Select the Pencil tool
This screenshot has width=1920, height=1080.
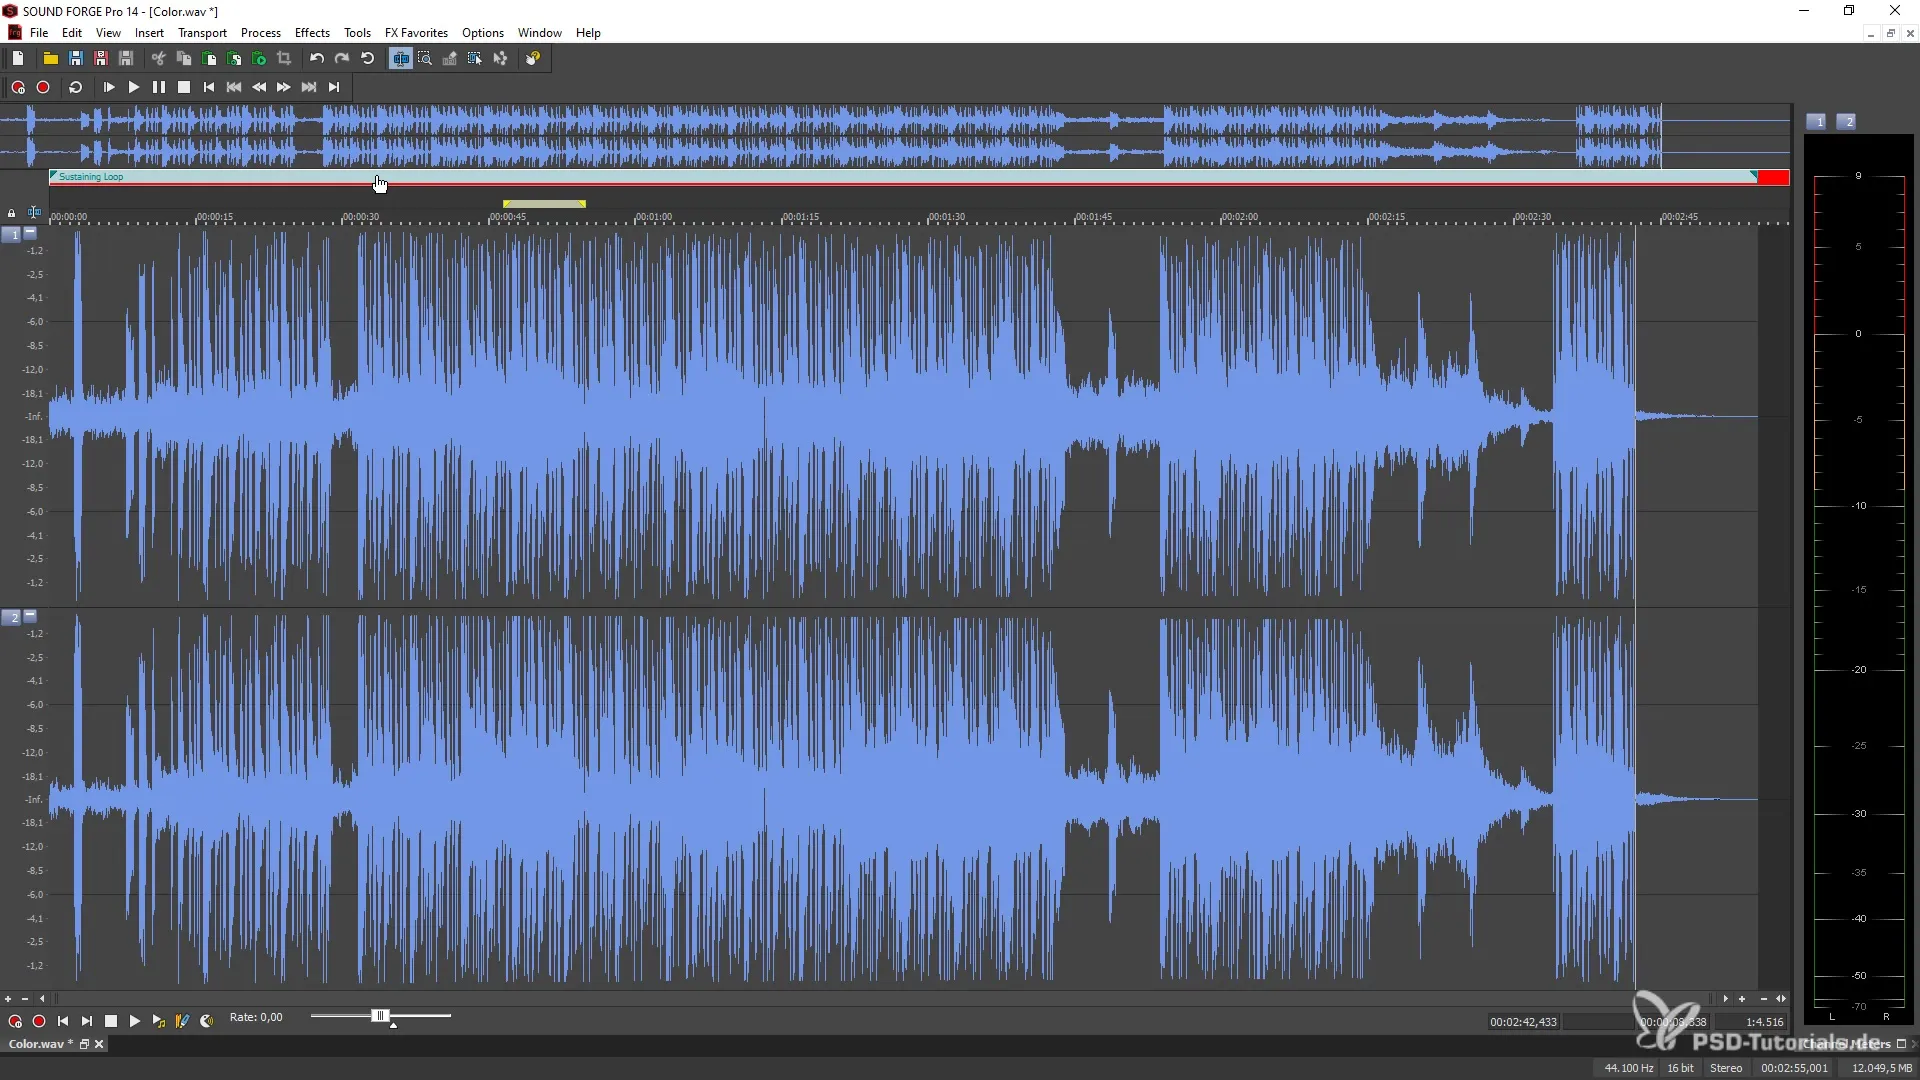(x=450, y=58)
